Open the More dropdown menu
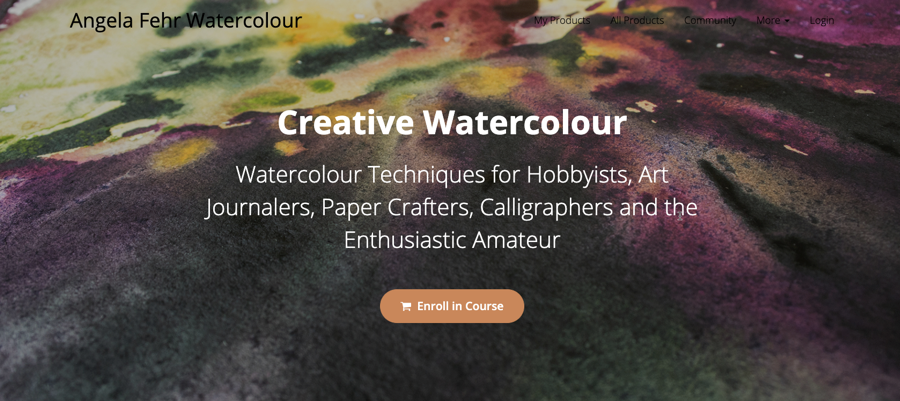Viewport: 900px width, 401px height. click(773, 21)
